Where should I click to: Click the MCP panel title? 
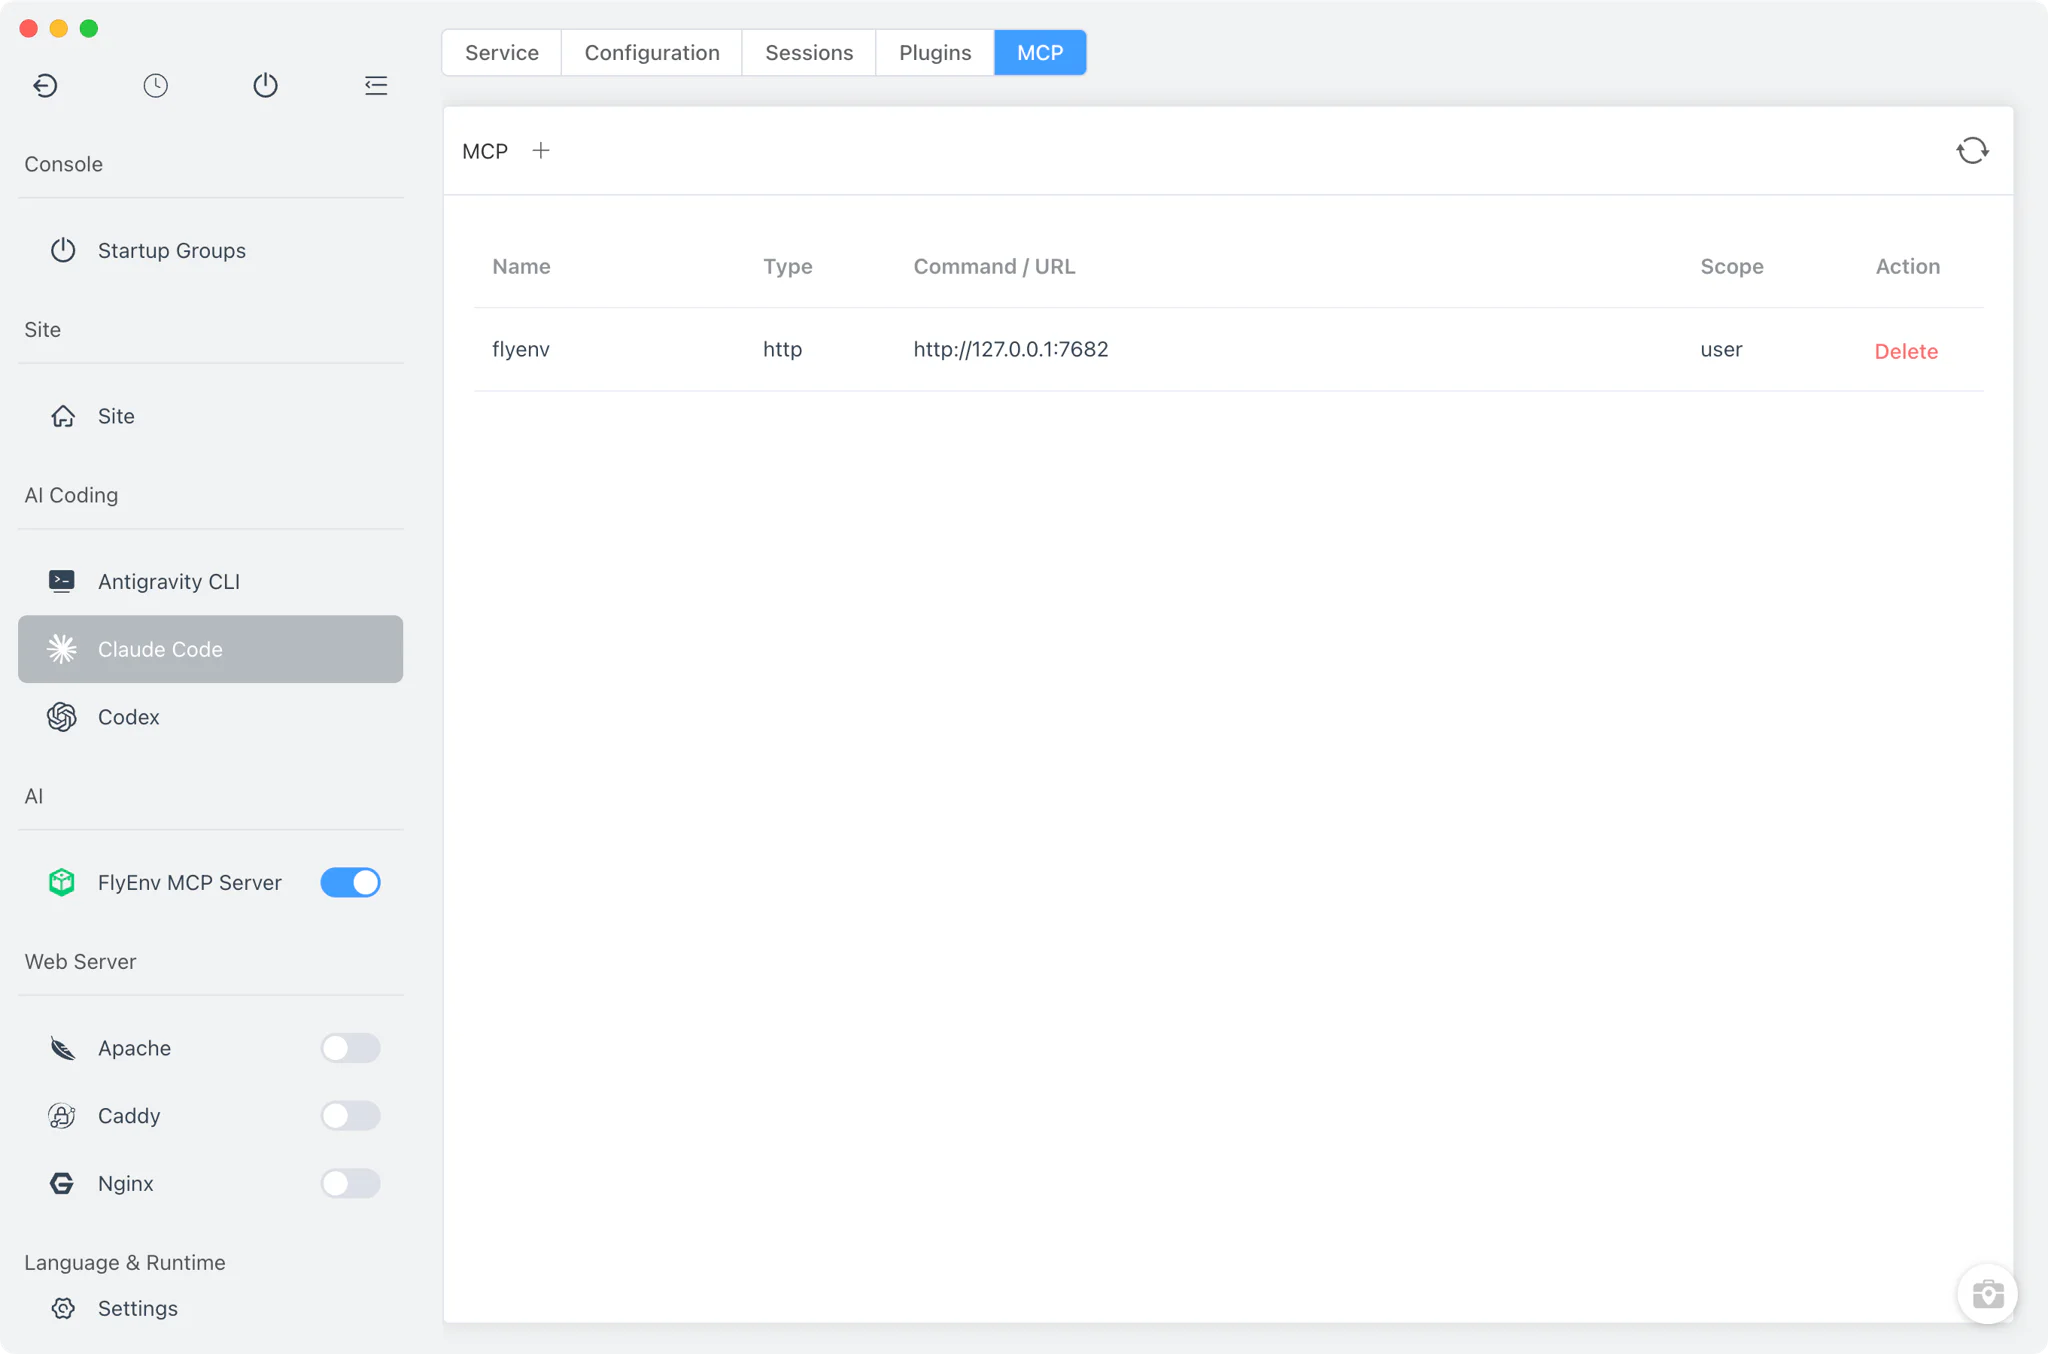point(485,151)
